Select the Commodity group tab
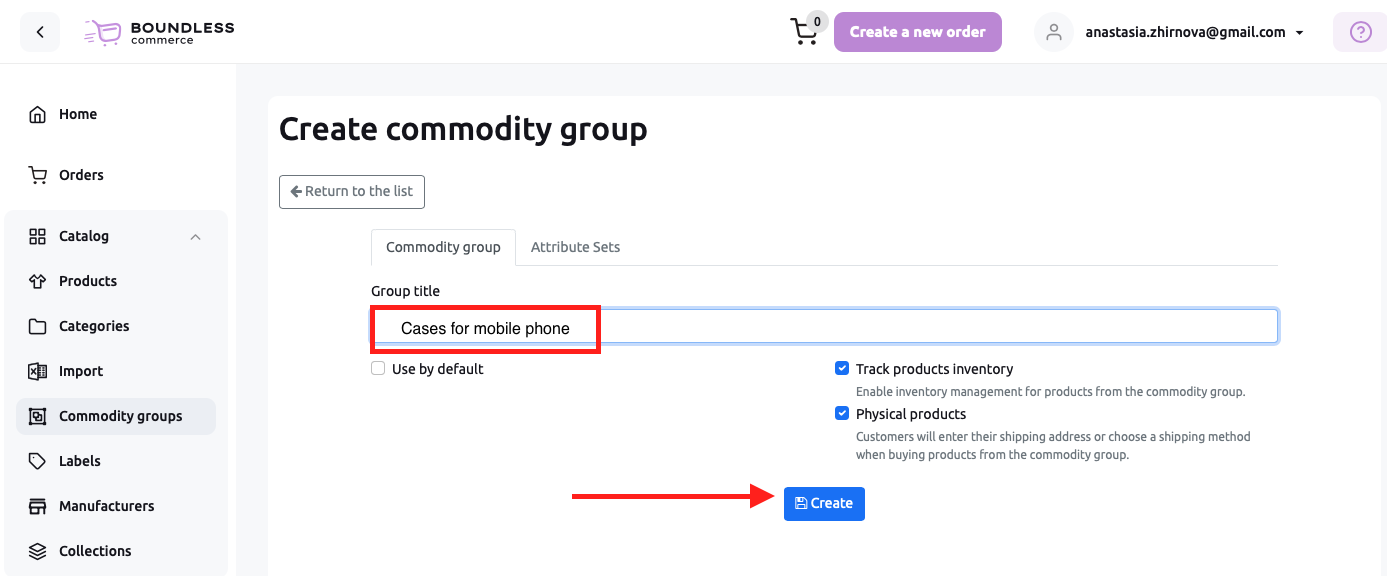 443,247
